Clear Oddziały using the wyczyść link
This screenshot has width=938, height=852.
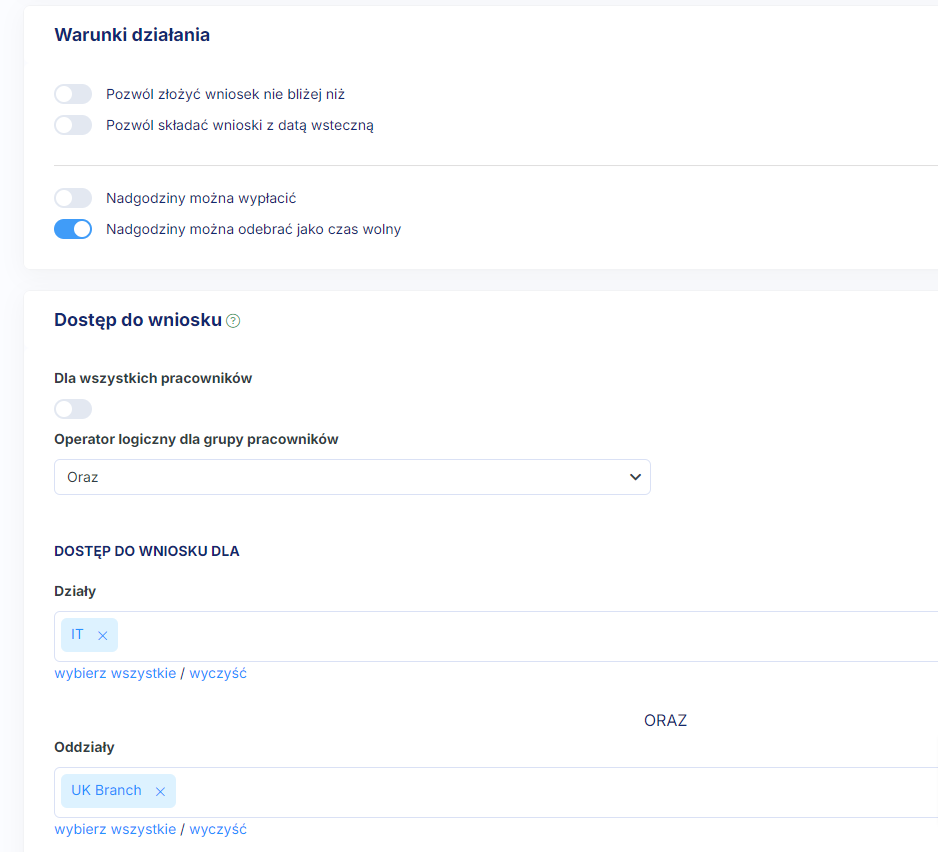tap(218, 829)
